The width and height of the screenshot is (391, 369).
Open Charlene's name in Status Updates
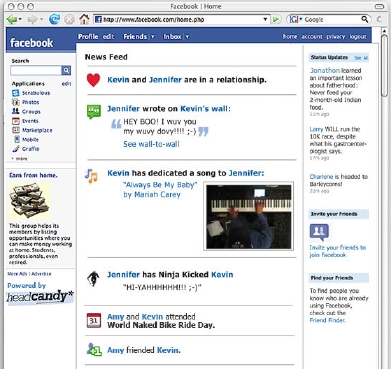[321, 177]
